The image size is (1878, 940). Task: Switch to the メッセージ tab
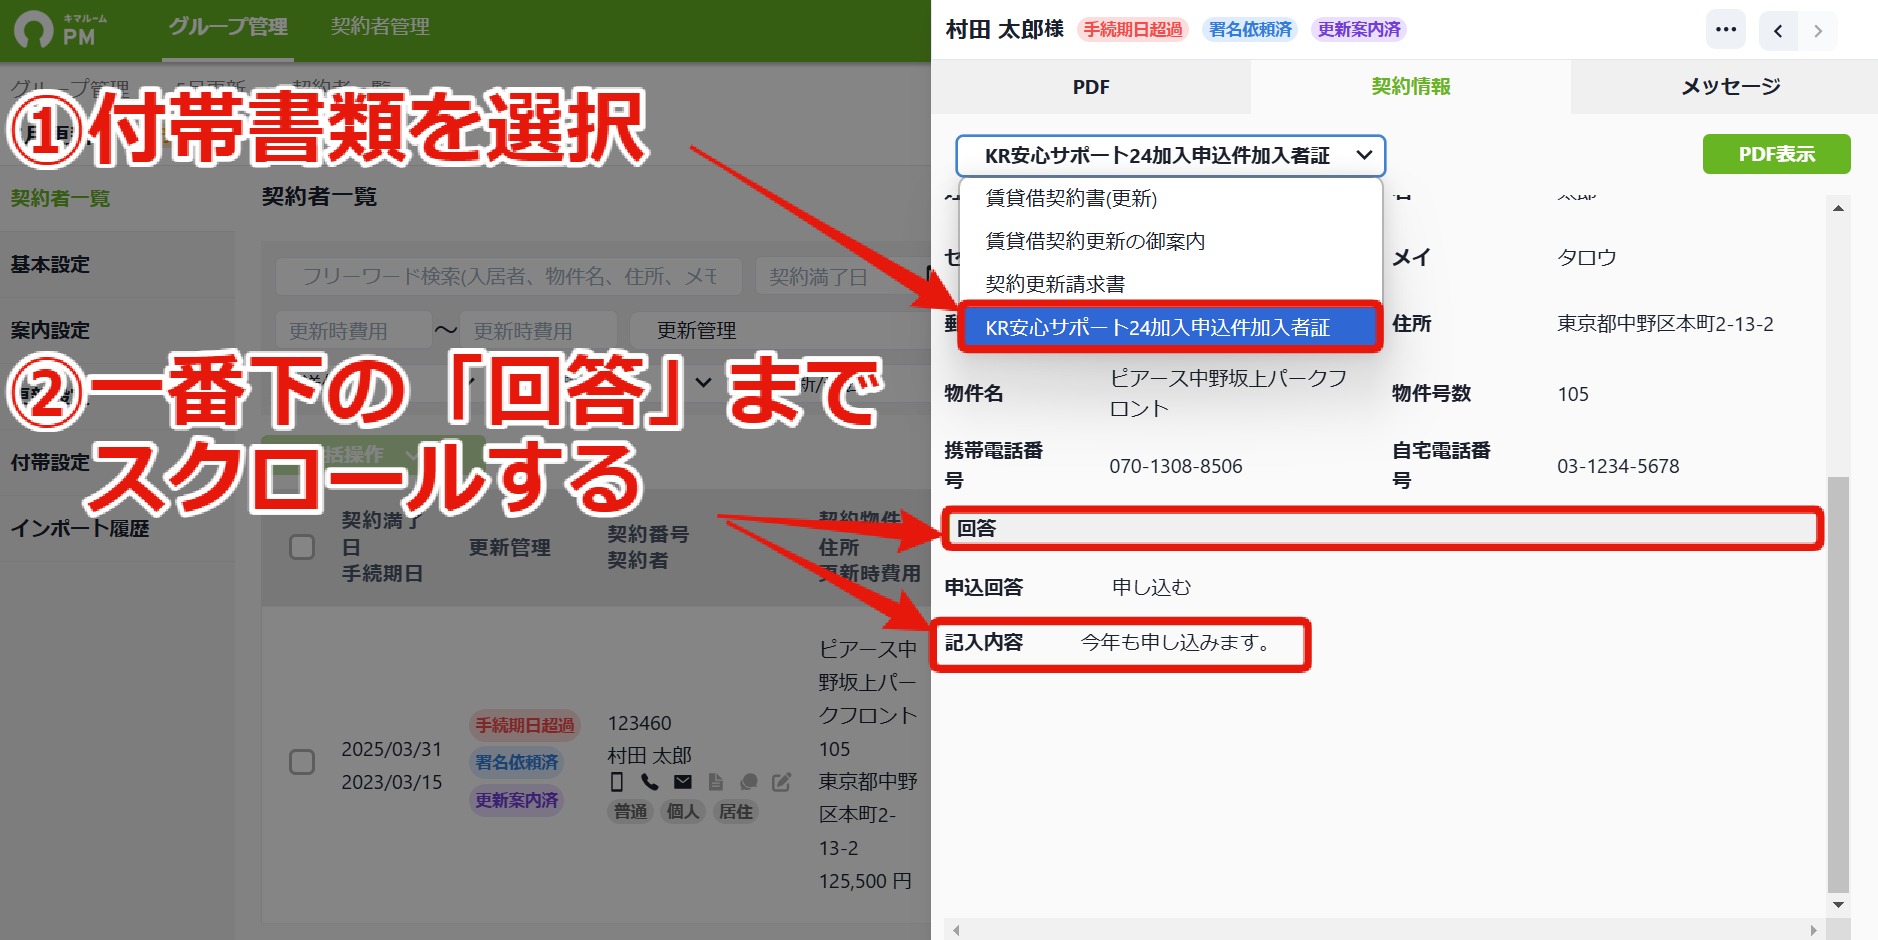[1730, 87]
